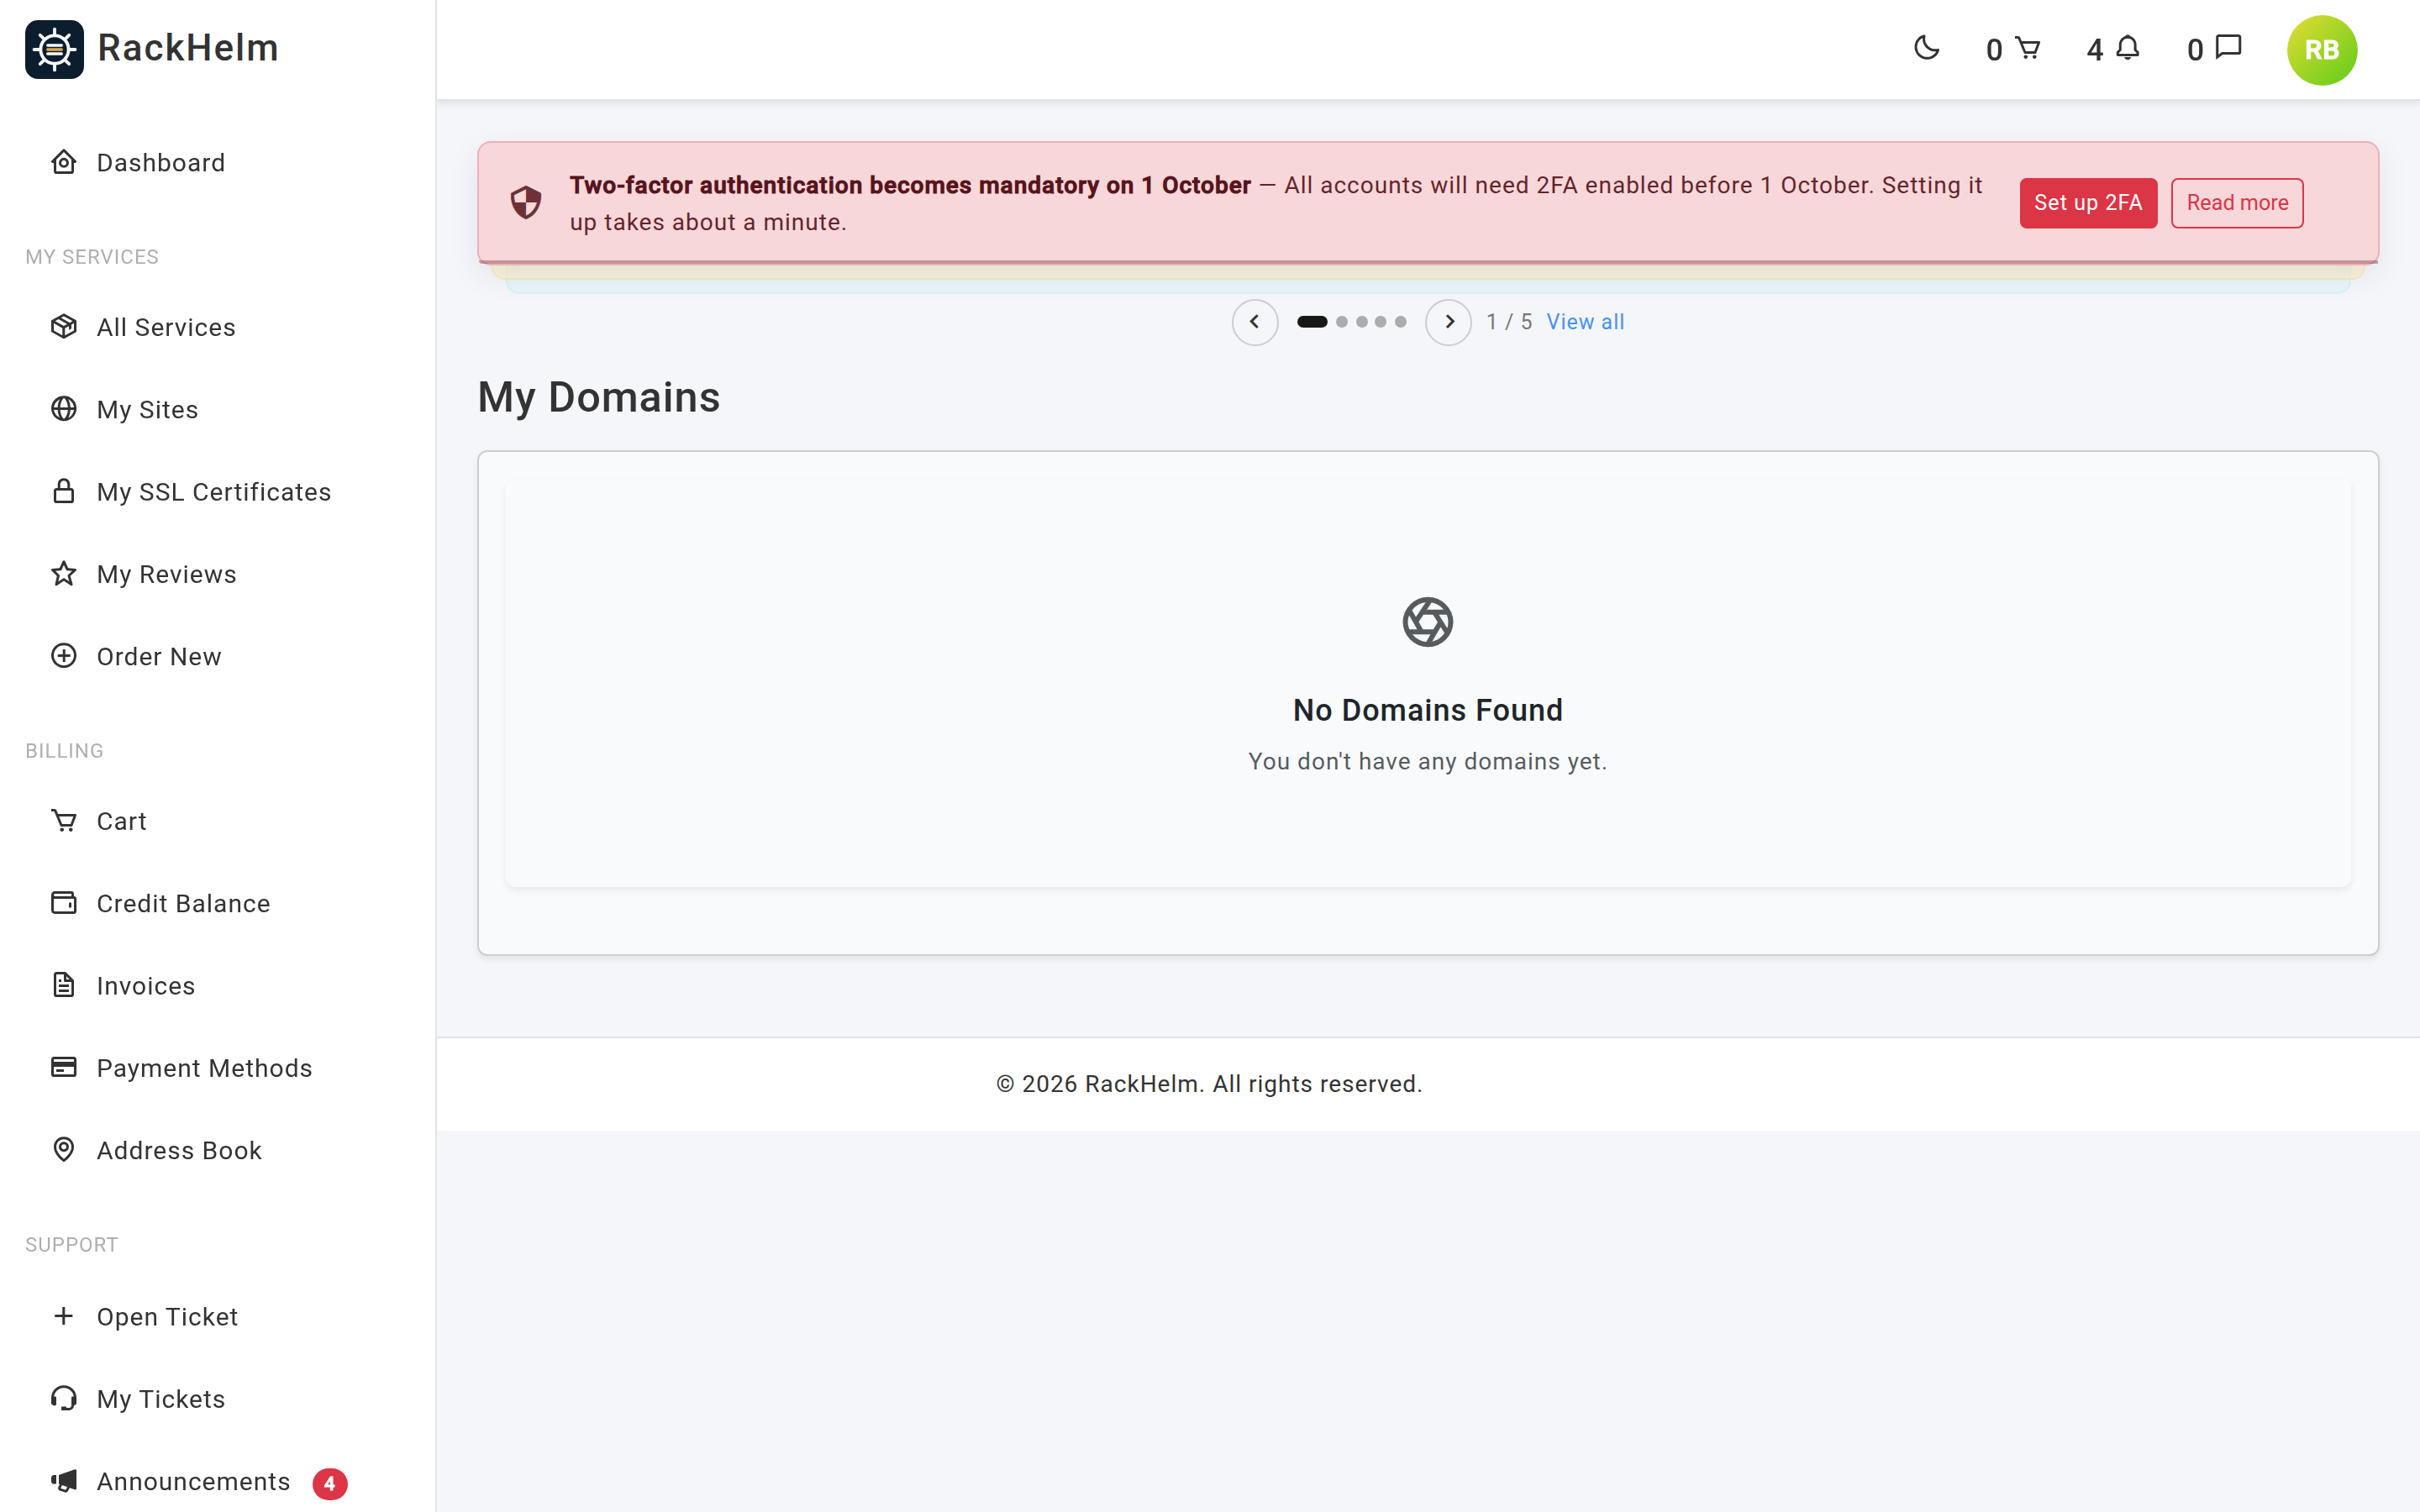Viewport: 2420px width, 1512px height.
Task: Click the SSL Certificates lock icon
Action: pyautogui.click(x=64, y=491)
